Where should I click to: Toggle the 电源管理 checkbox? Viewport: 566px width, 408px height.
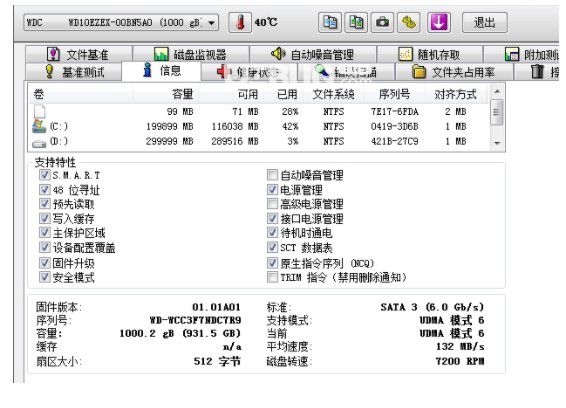pos(272,189)
